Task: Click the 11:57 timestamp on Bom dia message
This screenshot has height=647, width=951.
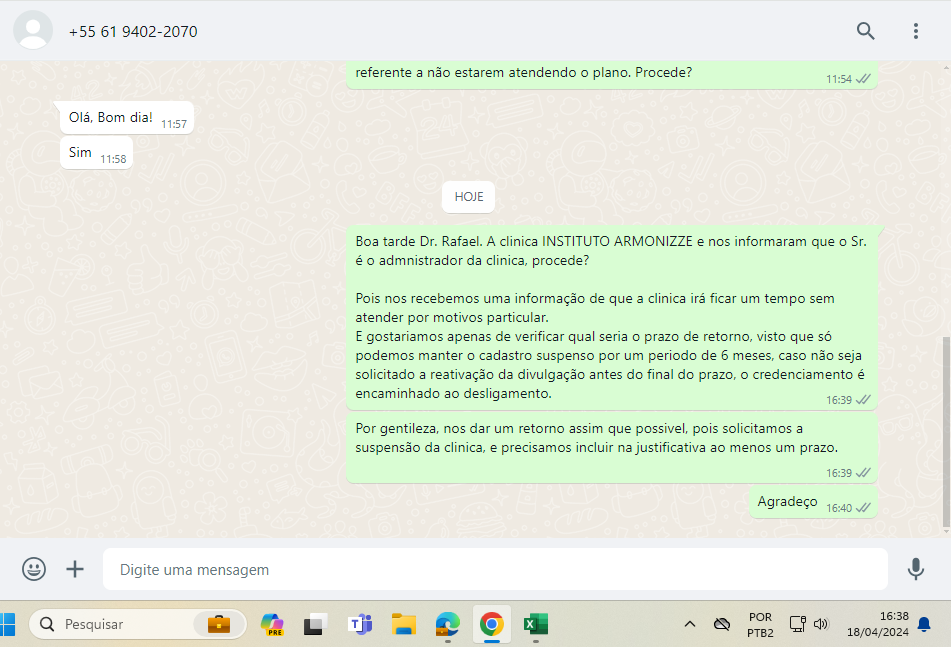Action: pos(174,124)
